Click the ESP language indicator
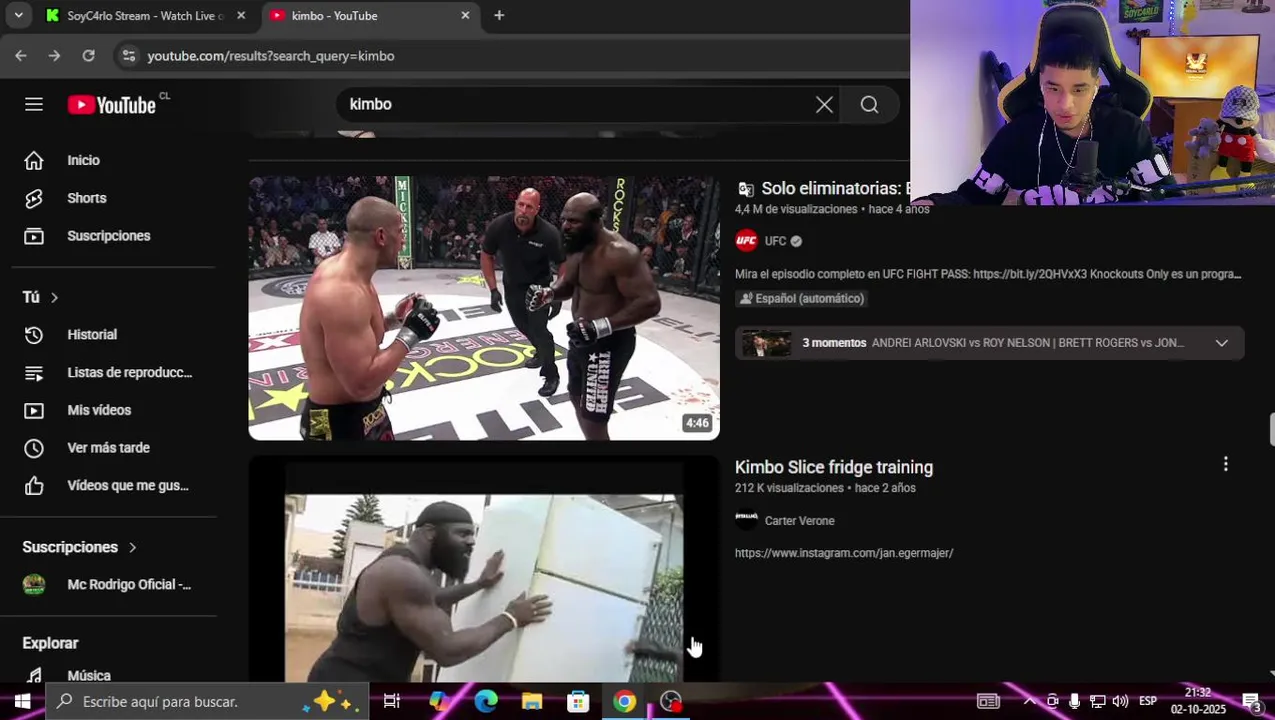The width and height of the screenshot is (1275, 720). 1148,702
